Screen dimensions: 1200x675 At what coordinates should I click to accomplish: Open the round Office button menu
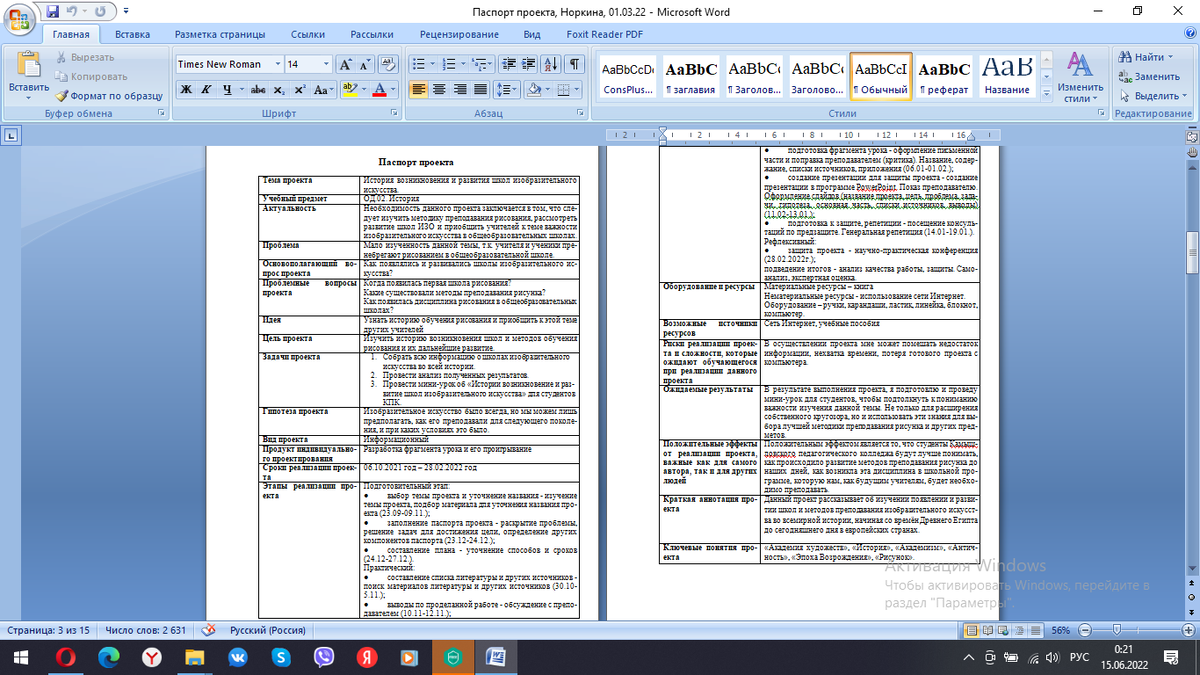click(x=20, y=19)
